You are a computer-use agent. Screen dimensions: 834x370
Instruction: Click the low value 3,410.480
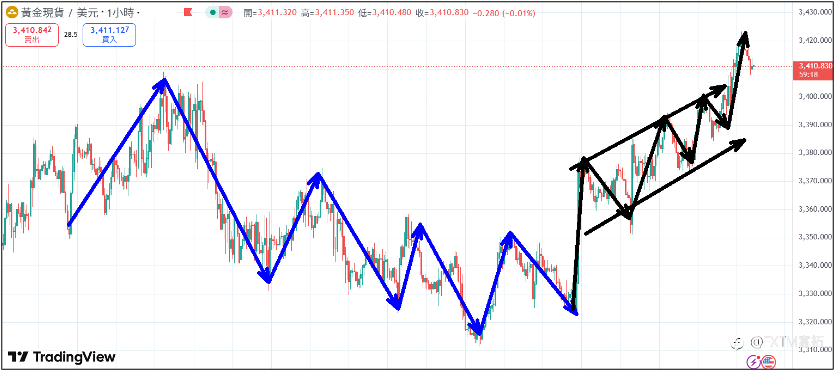click(x=392, y=12)
